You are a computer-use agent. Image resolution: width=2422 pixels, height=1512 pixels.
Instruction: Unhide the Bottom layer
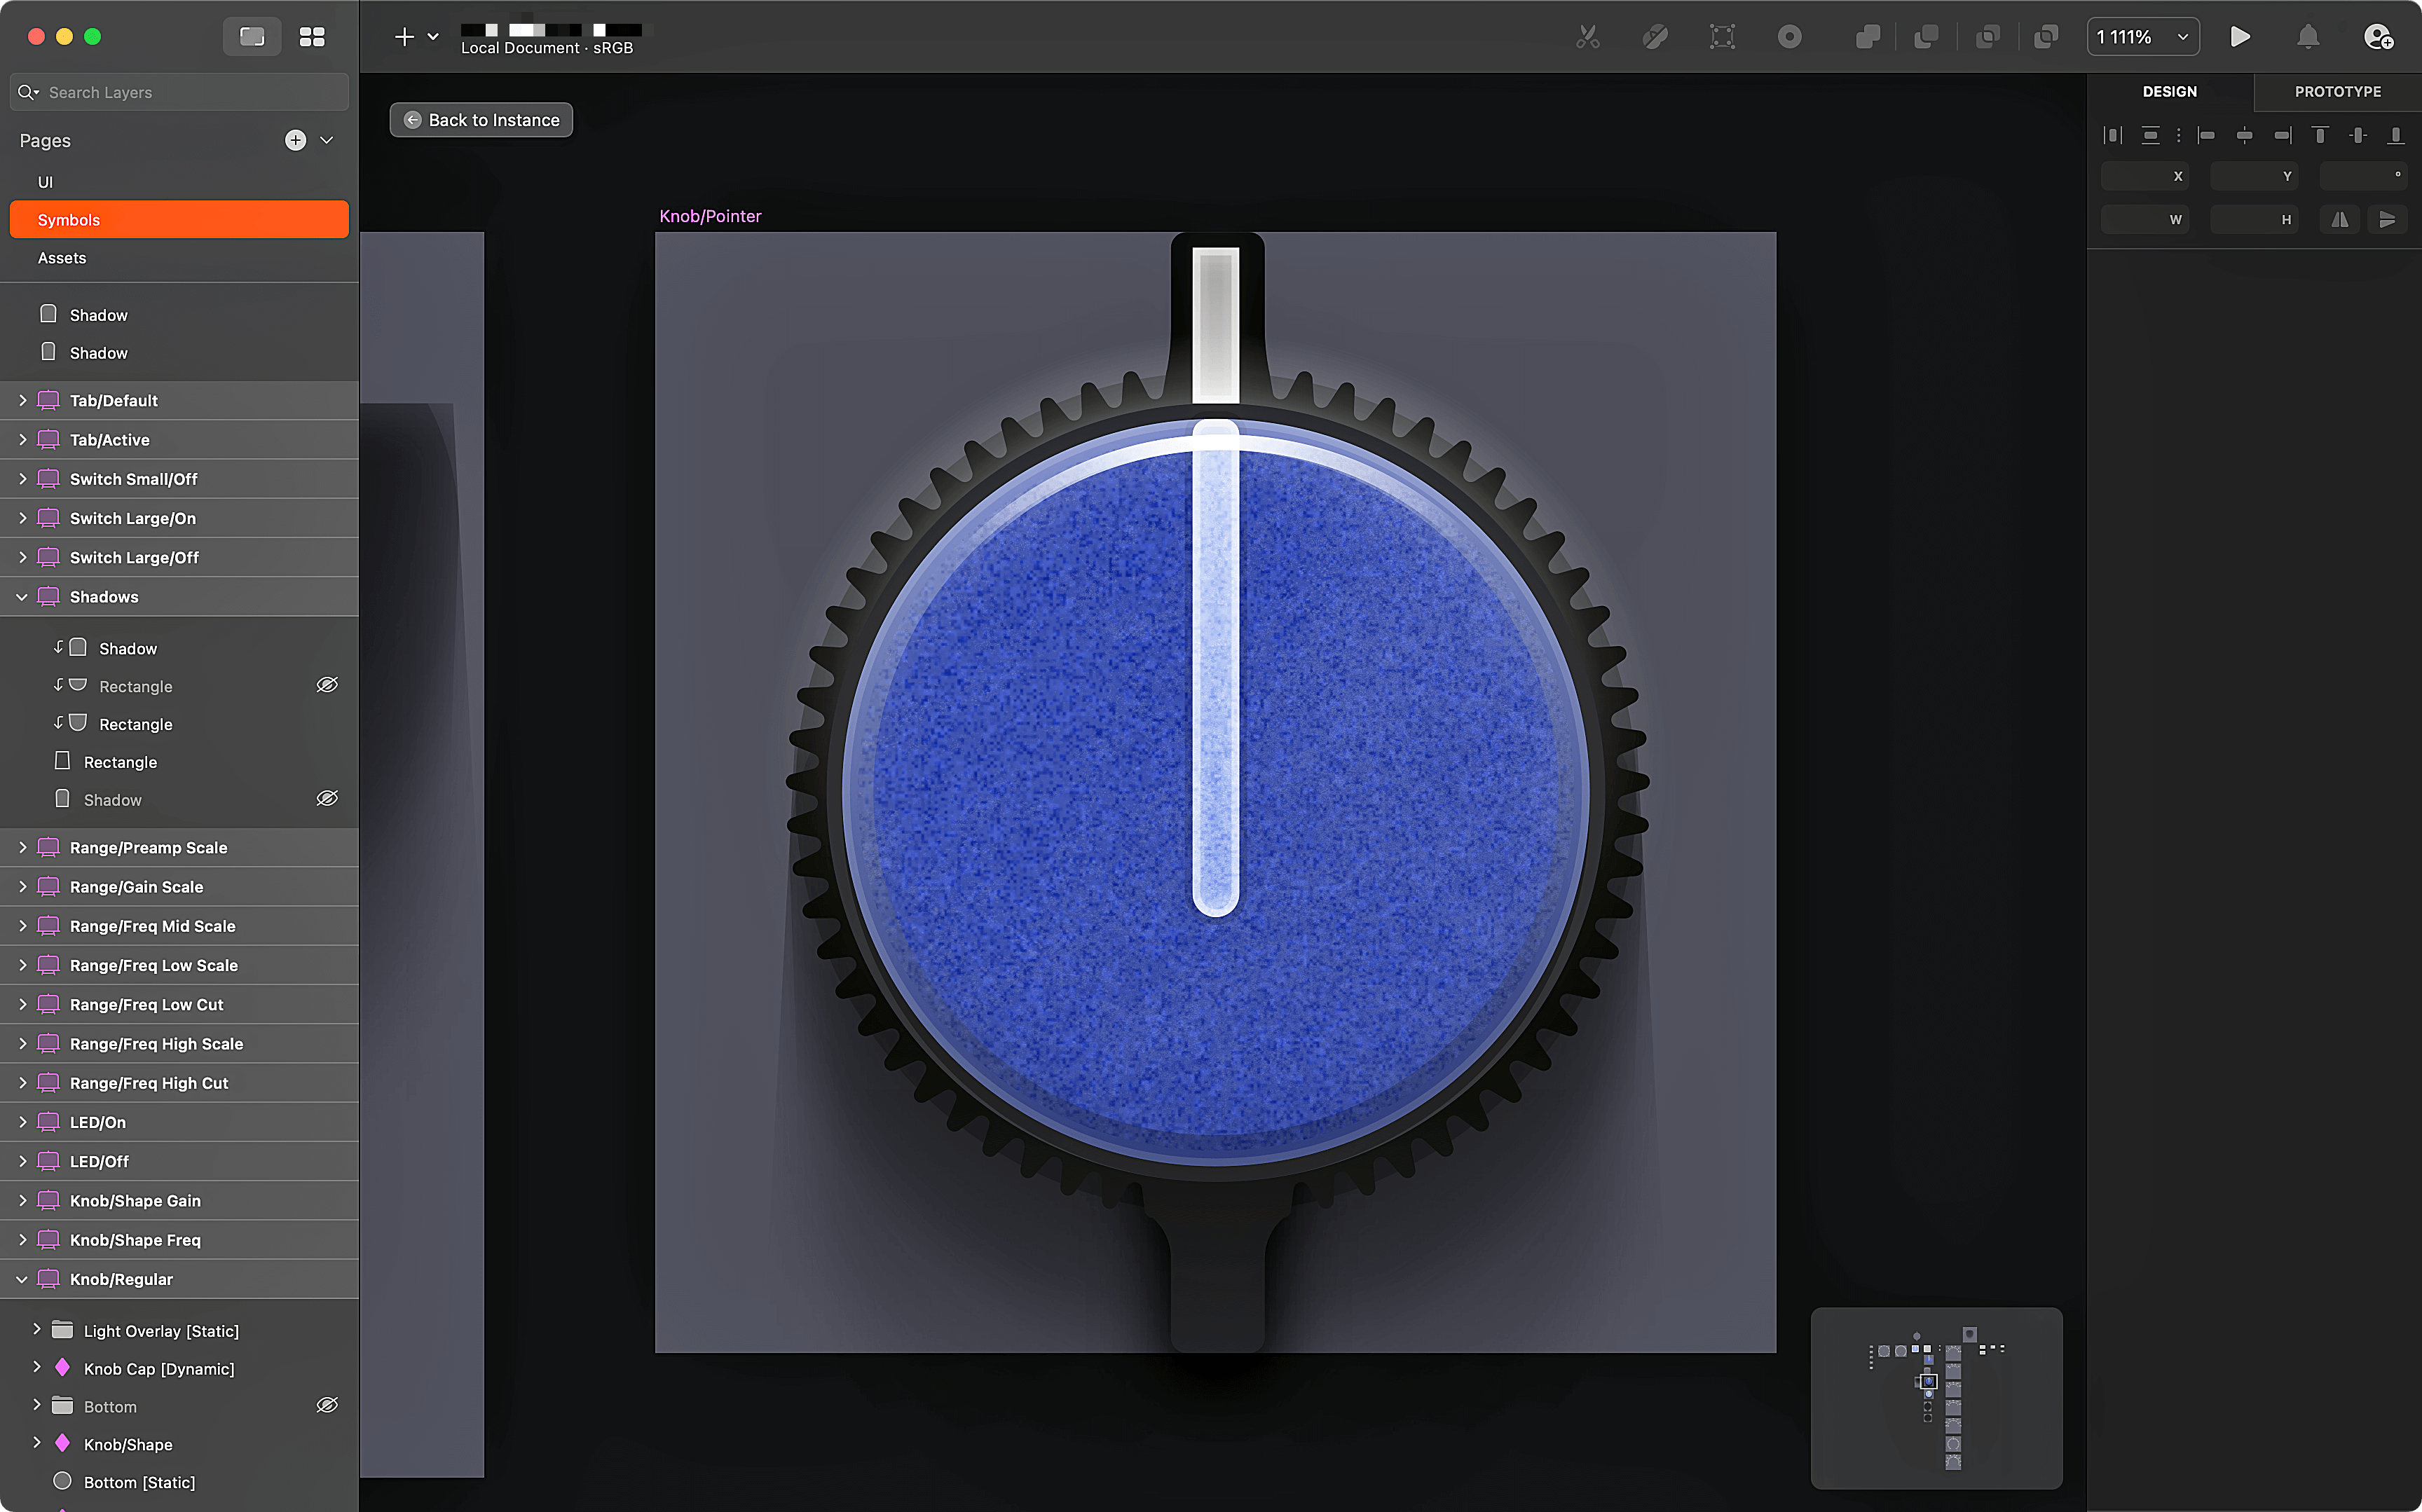point(327,1405)
